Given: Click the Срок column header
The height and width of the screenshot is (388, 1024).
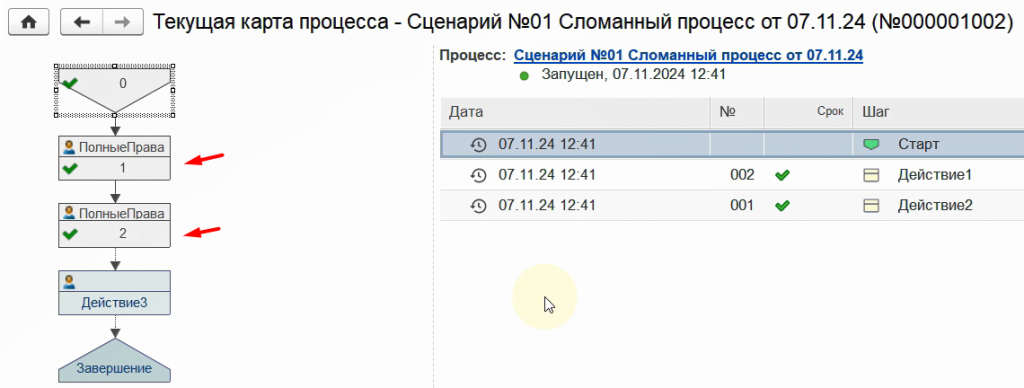Looking at the screenshot, I should click(x=808, y=112).
